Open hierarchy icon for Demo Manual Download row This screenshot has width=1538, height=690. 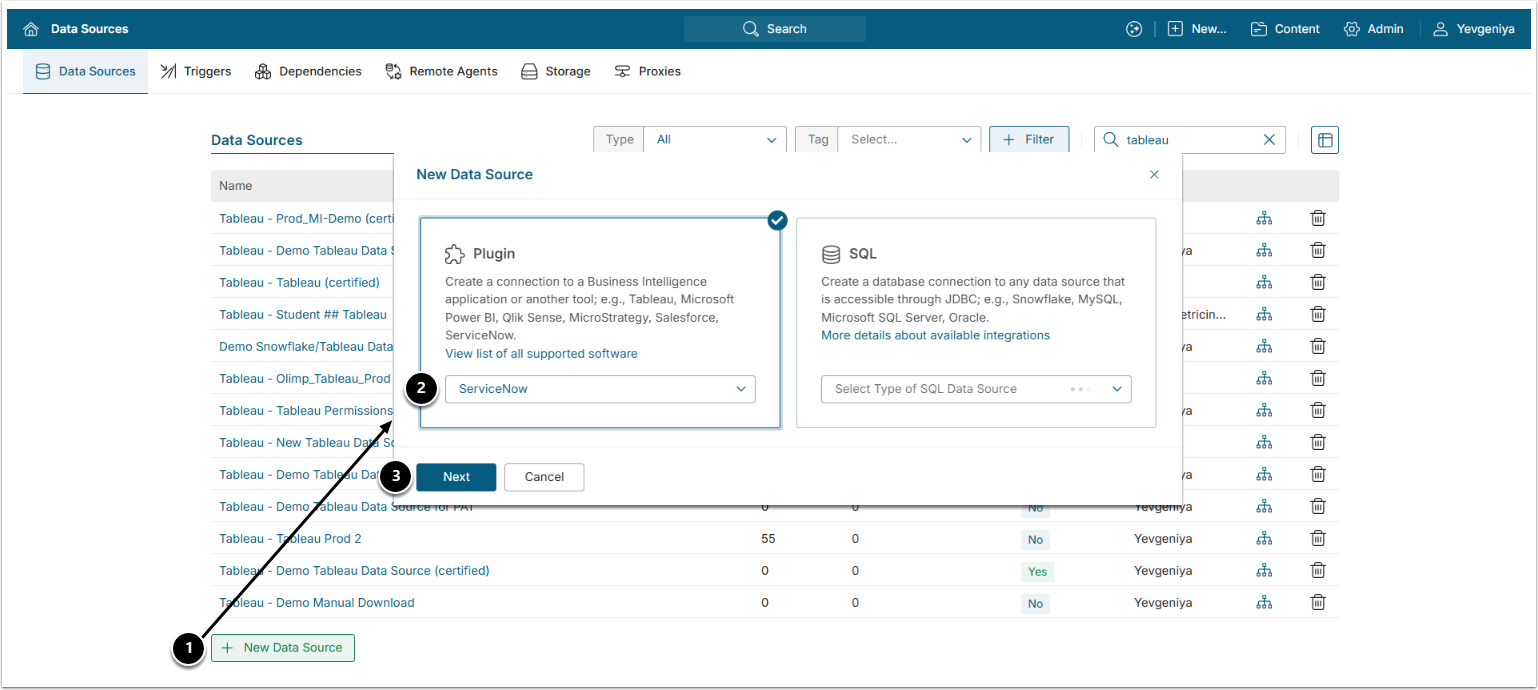[1264, 602]
